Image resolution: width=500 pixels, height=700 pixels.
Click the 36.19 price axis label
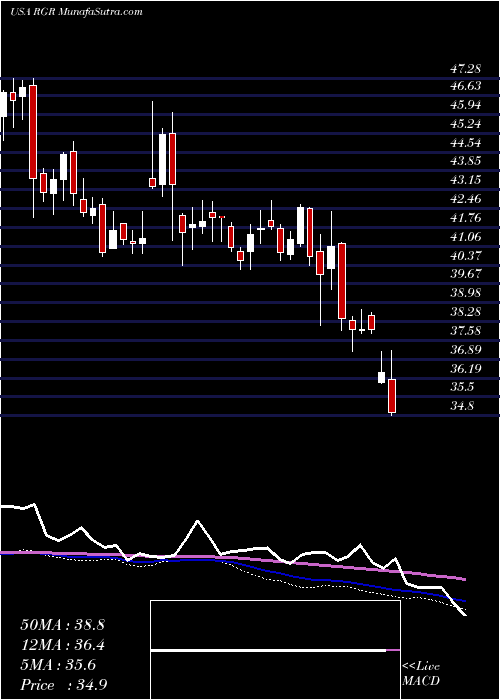[x=465, y=369]
